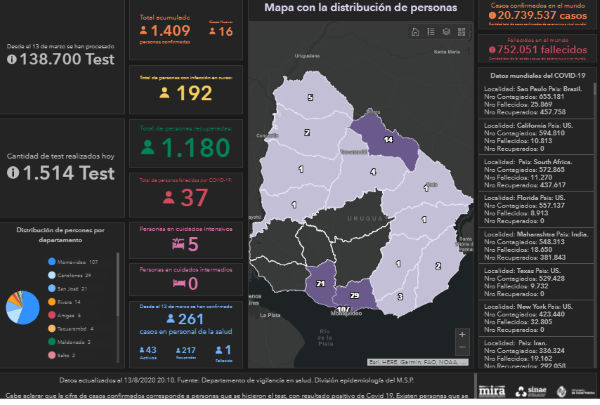The image size is (600, 405).
Task: Reset the map to its default extent (home icon)
Action: [415, 32]
